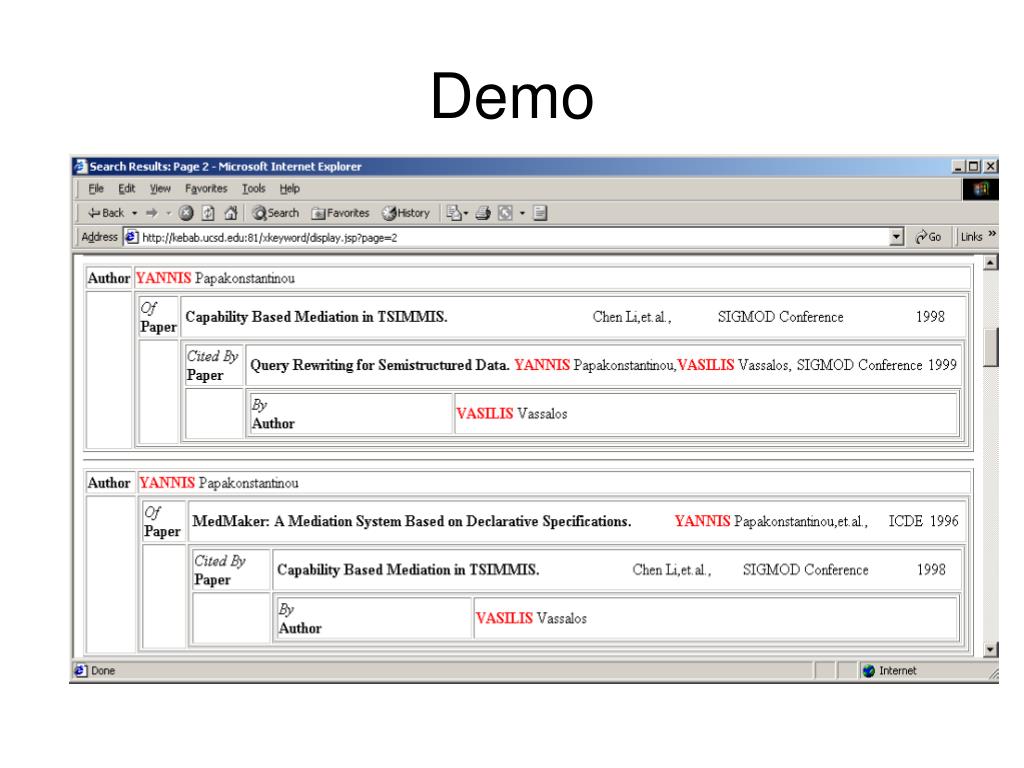1024x768 pixels.
Task: Go back with the Back button
Action: click(x=106, y=213)
